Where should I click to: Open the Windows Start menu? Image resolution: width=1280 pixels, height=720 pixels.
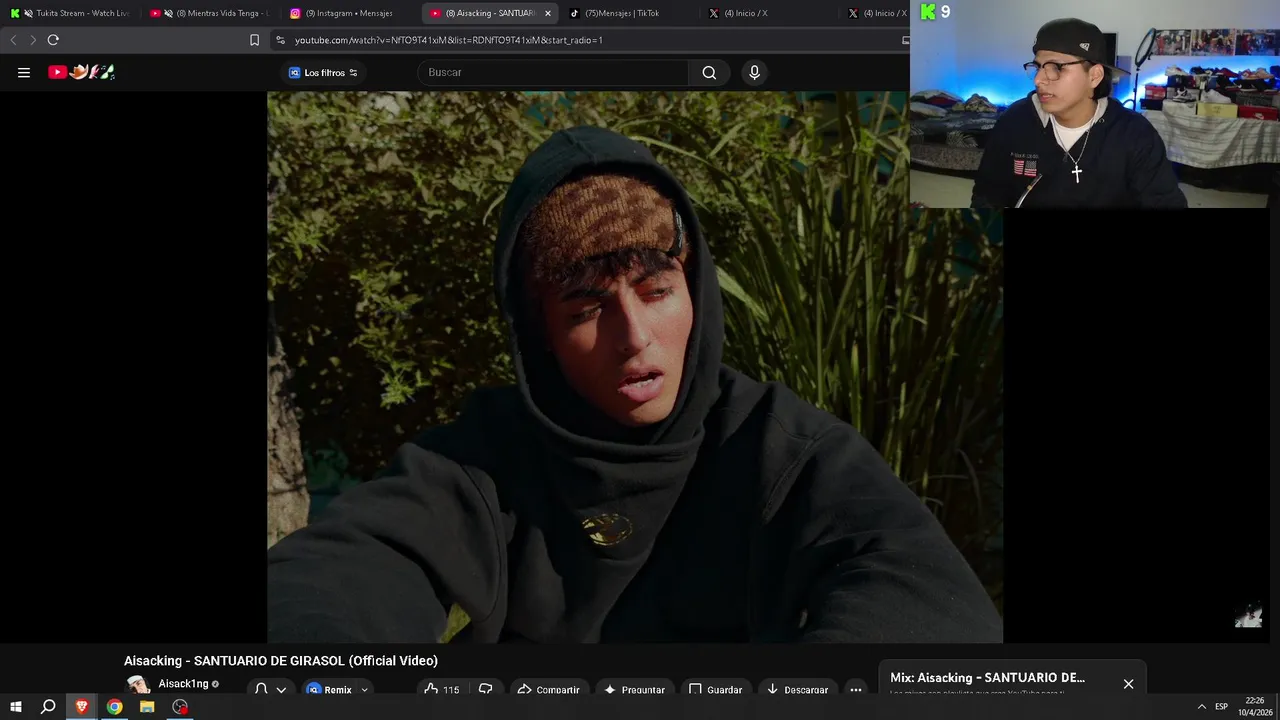tap(16, 707)
